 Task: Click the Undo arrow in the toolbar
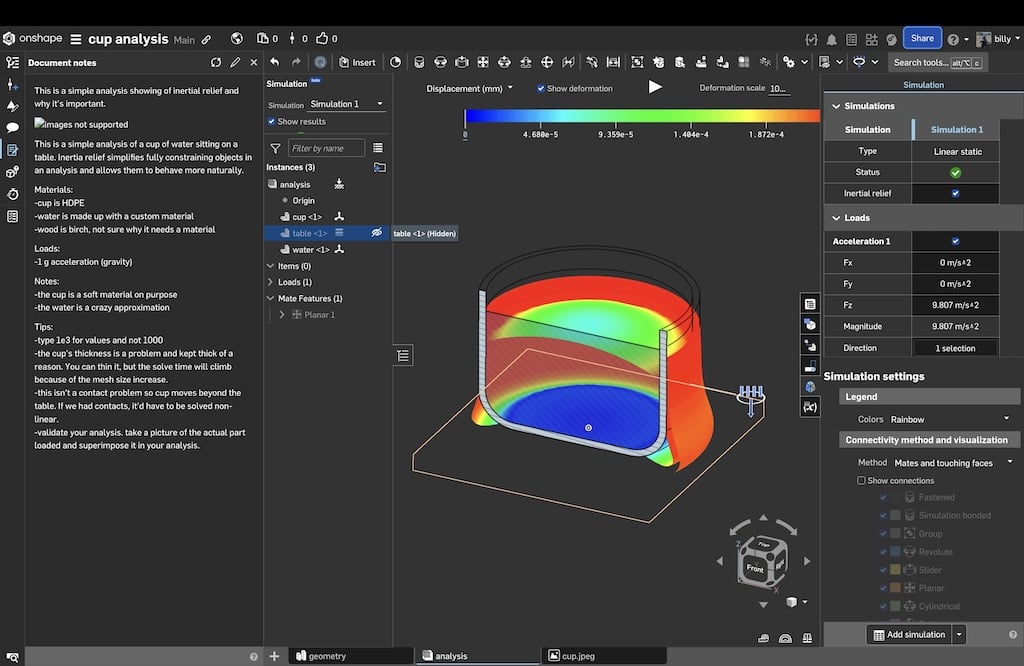click(x=275, y=62)
